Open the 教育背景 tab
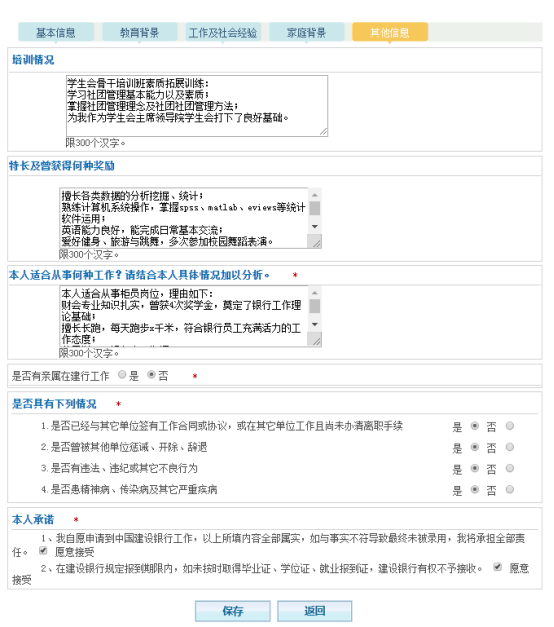The width and height of the screenshot is (554, 627). [140, 32]
